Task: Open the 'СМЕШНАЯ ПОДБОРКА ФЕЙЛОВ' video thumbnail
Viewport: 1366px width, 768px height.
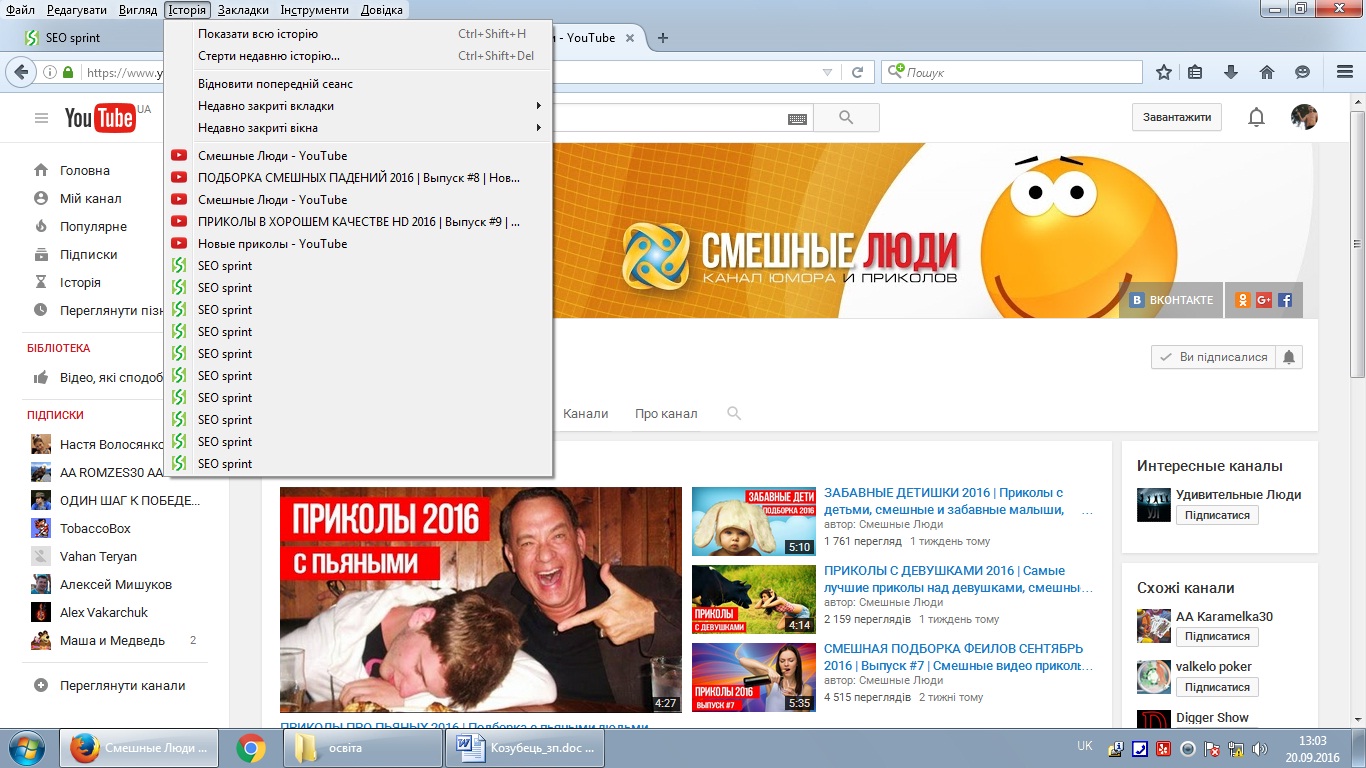Action: click(x=754, y=678)
